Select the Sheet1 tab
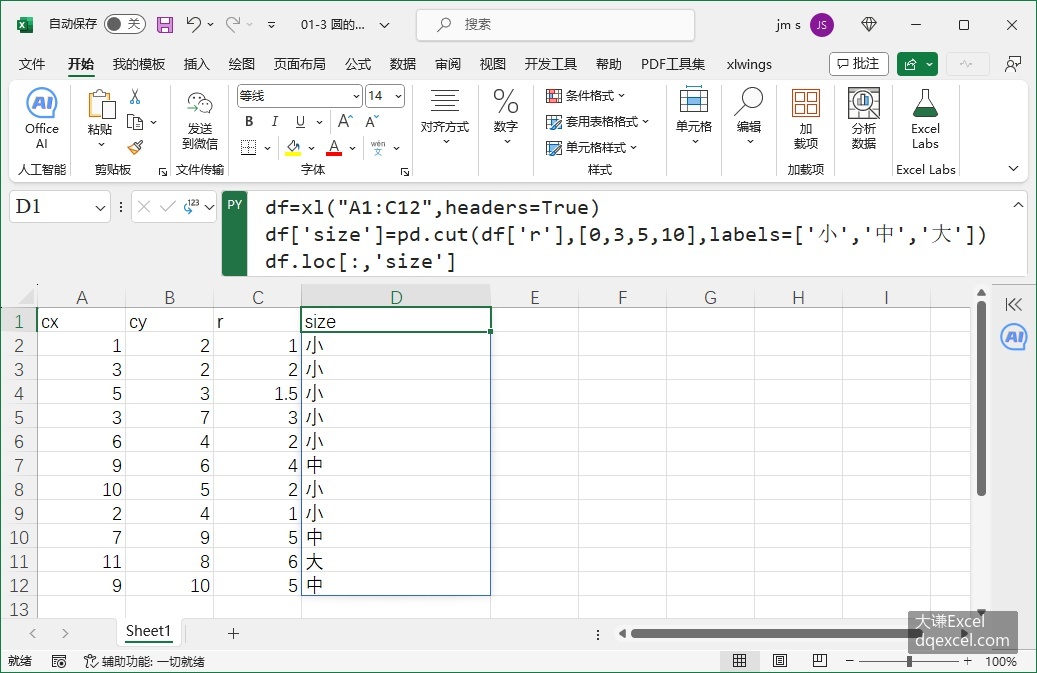This screenshot has height=673, width=1037. tap(148, 631)
